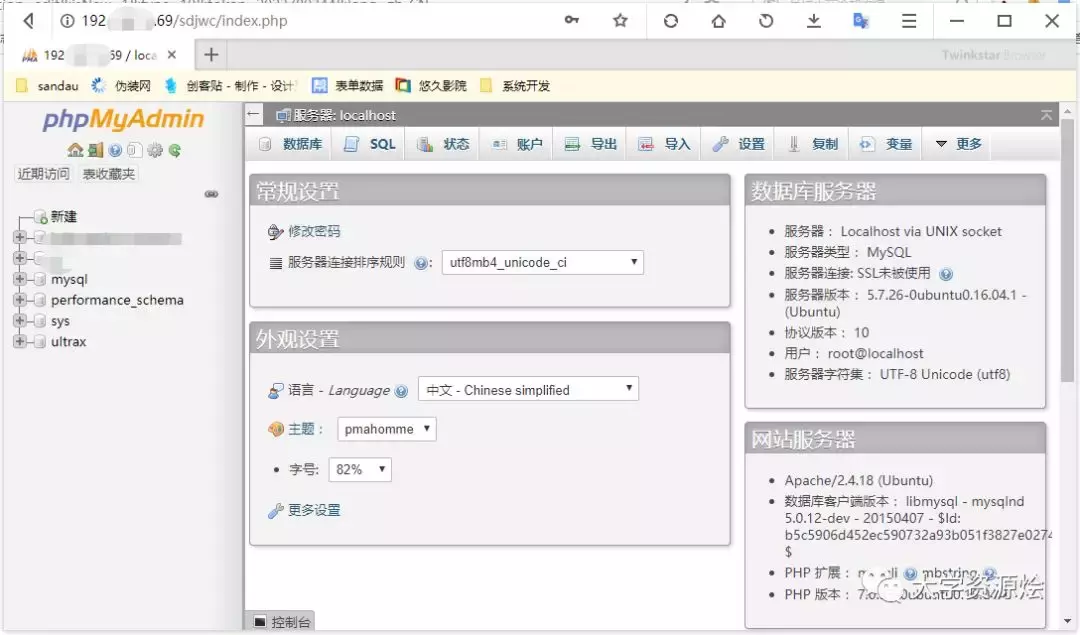The width and height of the screenshot is (1080, 635).
Task: Open the 更多 menu in top tabs
Action: point(958,144)
